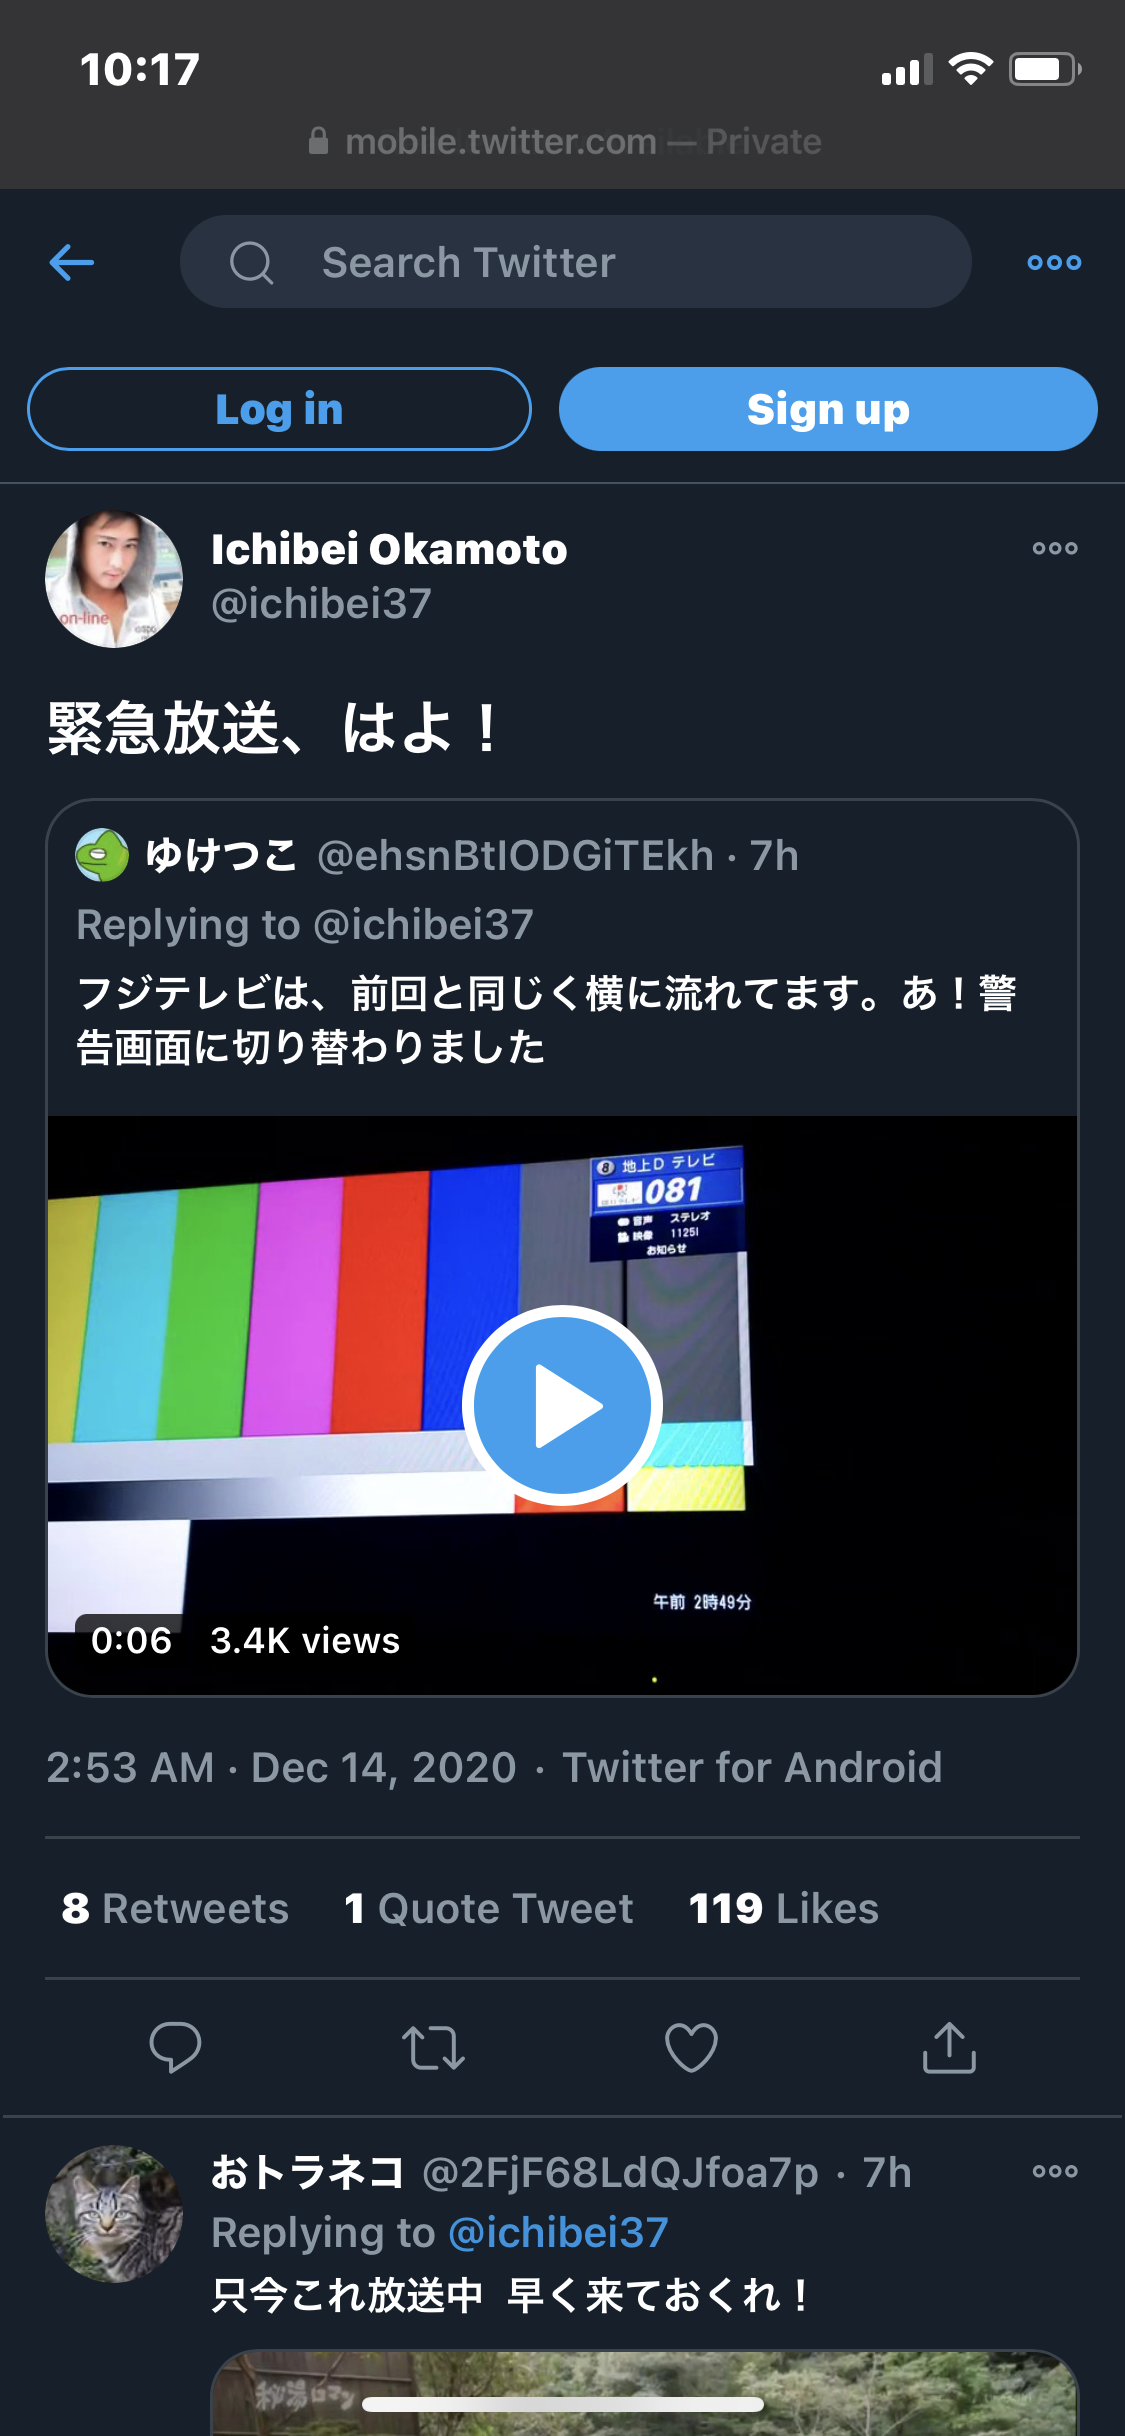Click the ゆけつこ frog avatar

102,855
